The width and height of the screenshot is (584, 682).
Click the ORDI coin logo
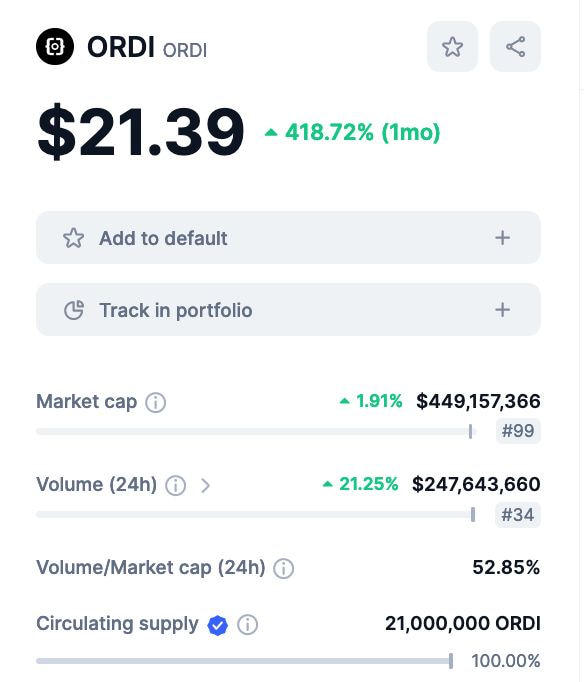[x=55, y=47]
